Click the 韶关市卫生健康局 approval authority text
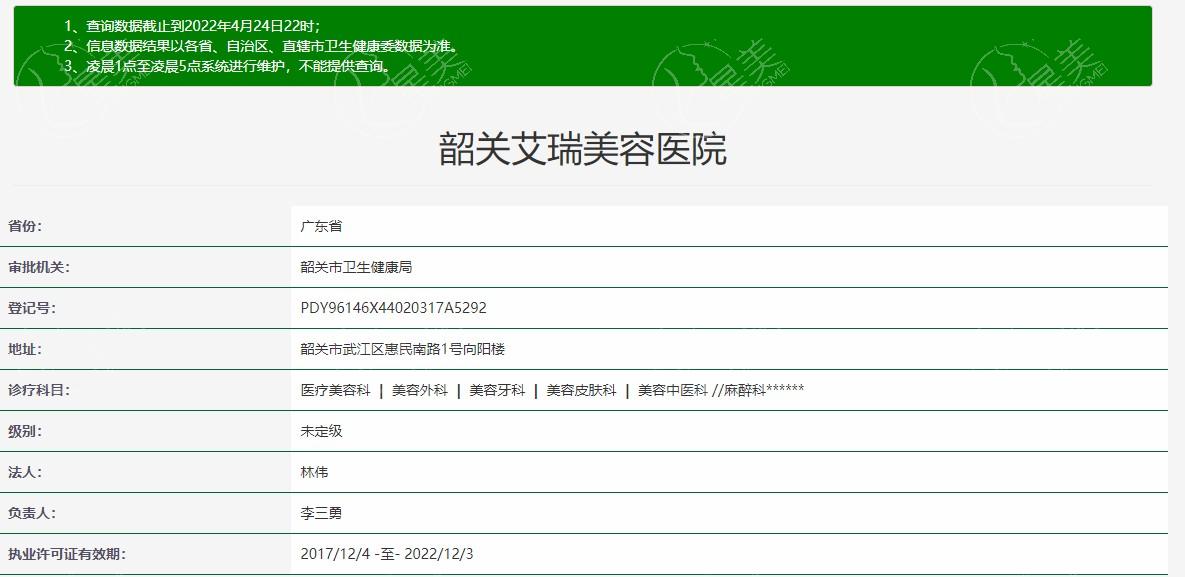This screenshot has height=577, width=1185. (x=357, y=267)
